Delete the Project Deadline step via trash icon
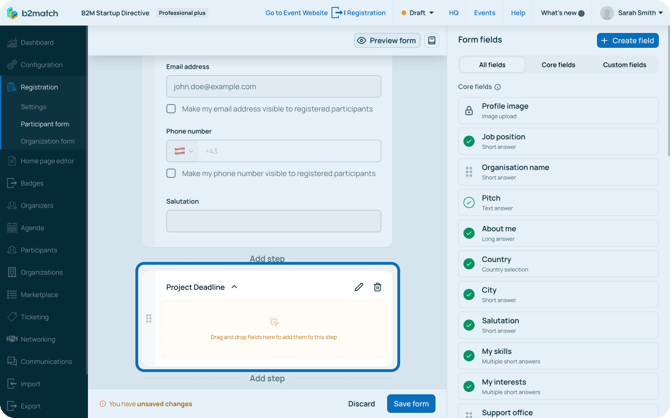Screen dimensions: 670x418 377,287
